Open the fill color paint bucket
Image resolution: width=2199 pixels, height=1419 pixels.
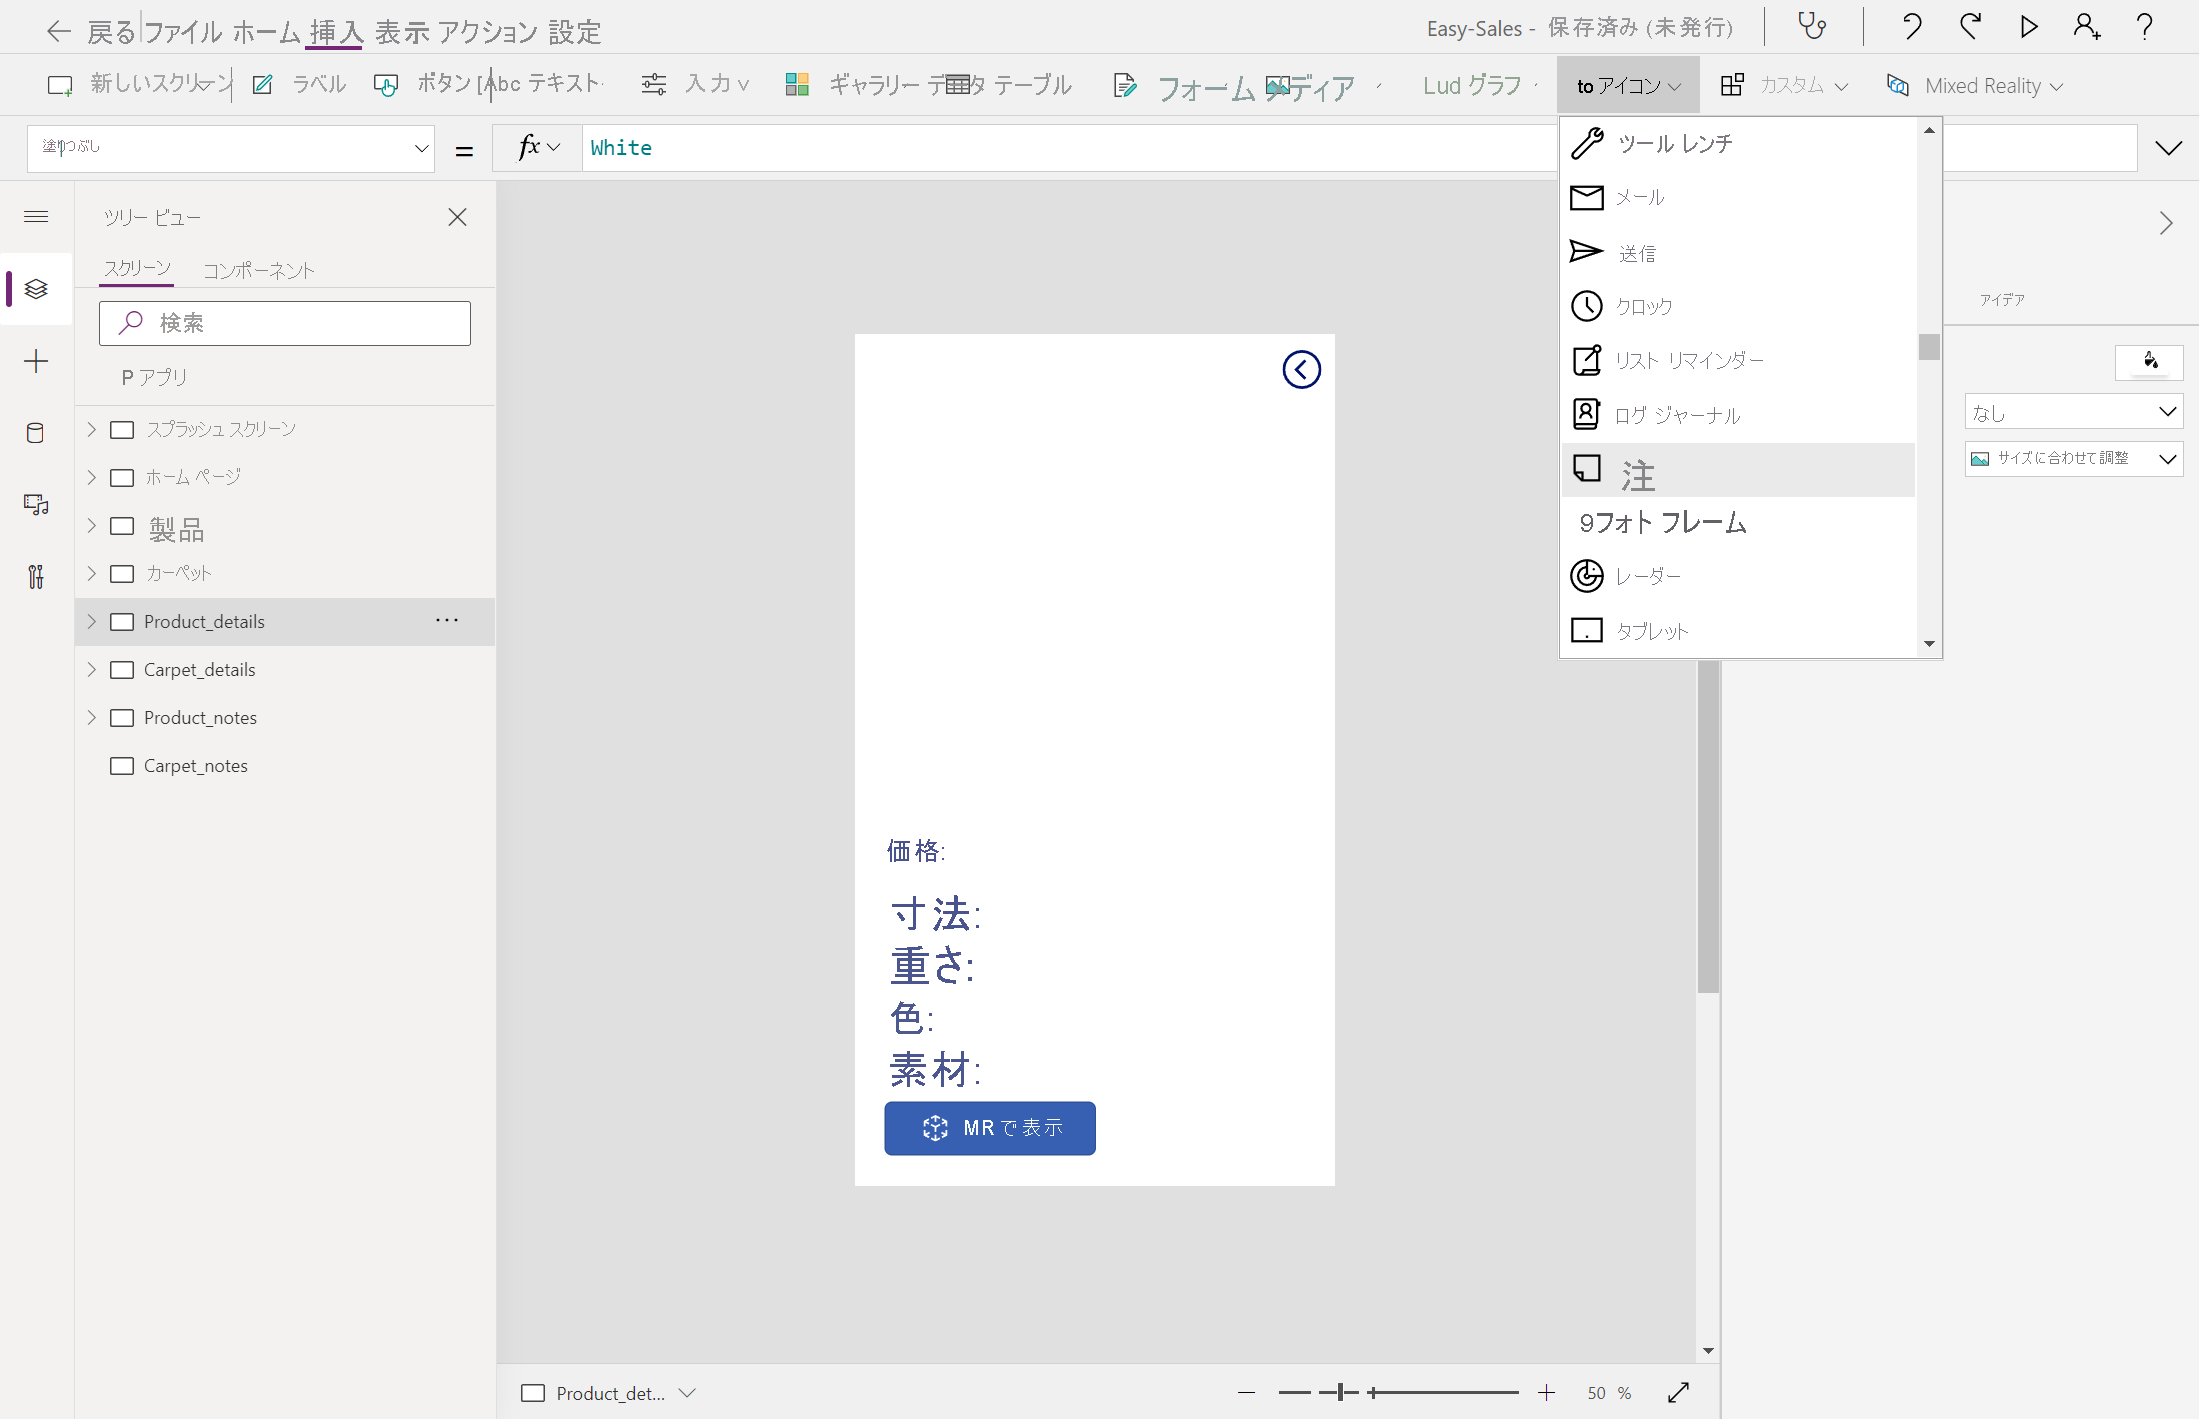point(2149,362)
